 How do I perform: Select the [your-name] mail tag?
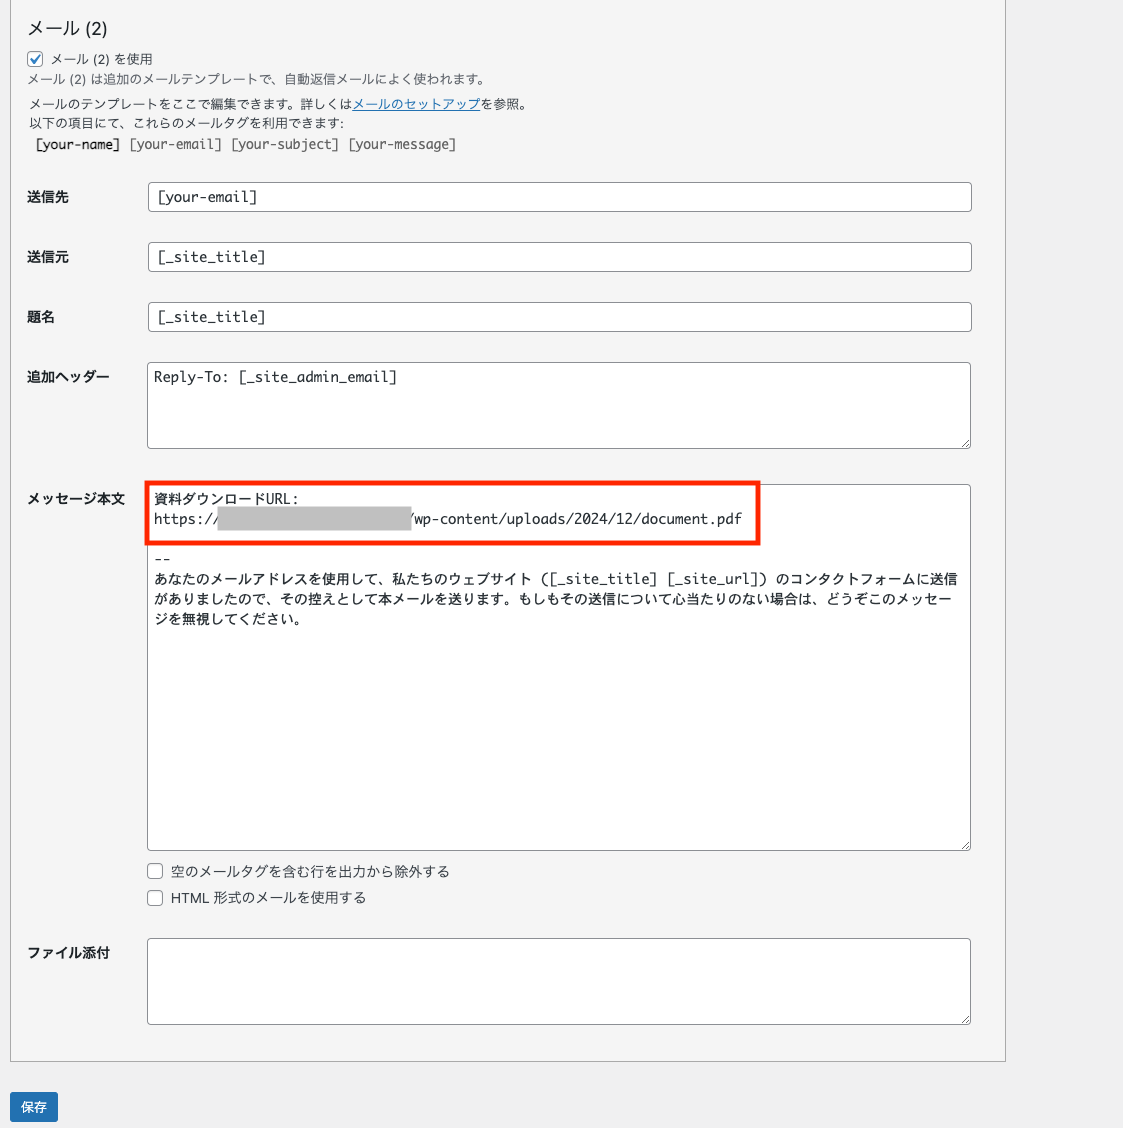(x=77, y=145)
